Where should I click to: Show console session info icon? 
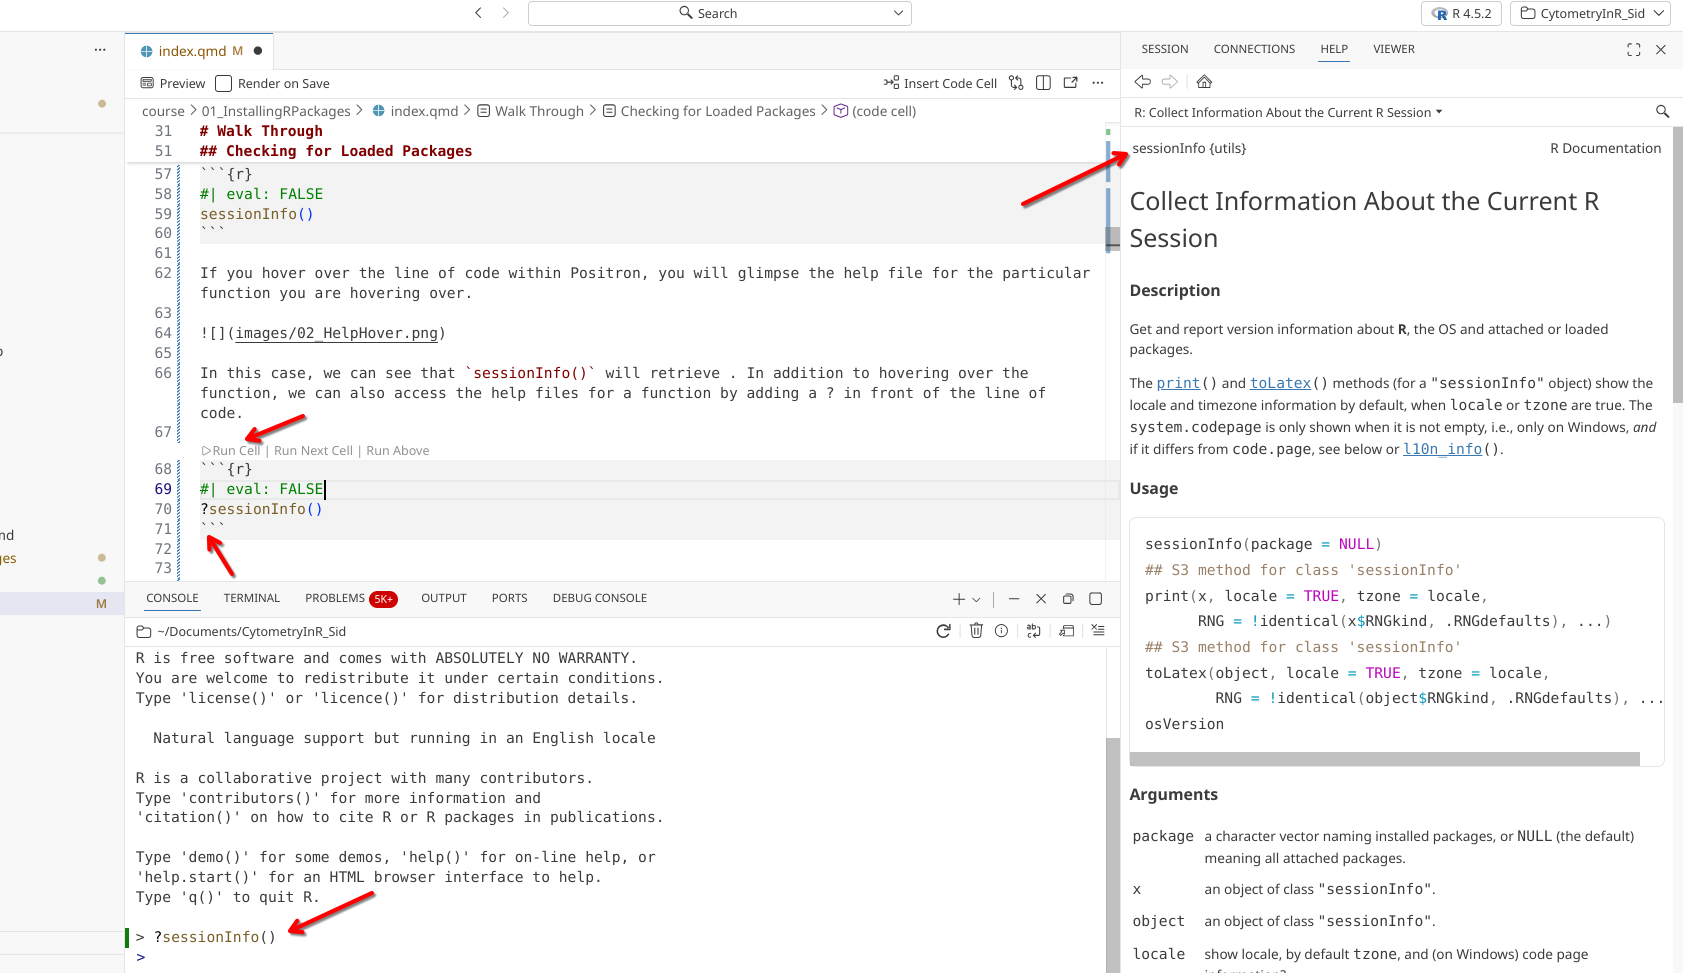1001,631
